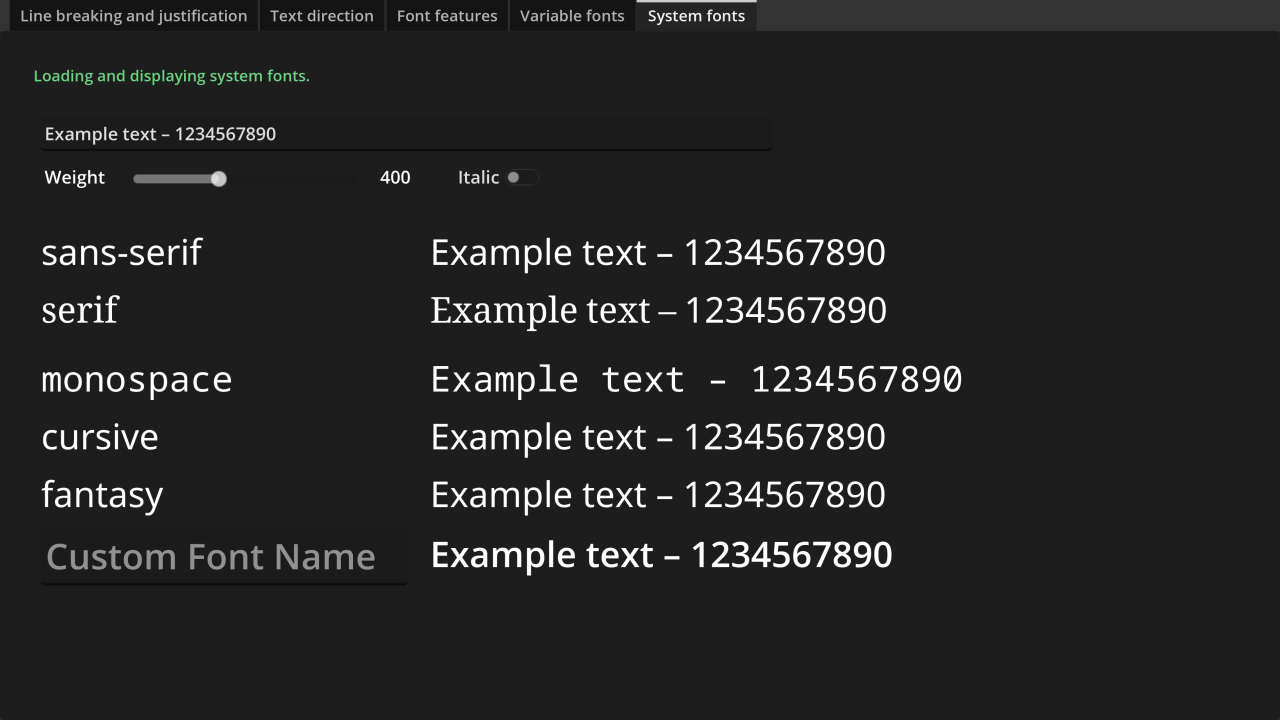Select the cursive family label

click(99, 436)
